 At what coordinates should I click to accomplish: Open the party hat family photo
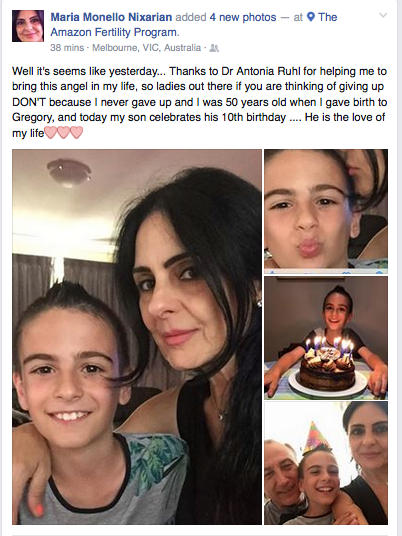pyautogui.click(x=326, y=463)
